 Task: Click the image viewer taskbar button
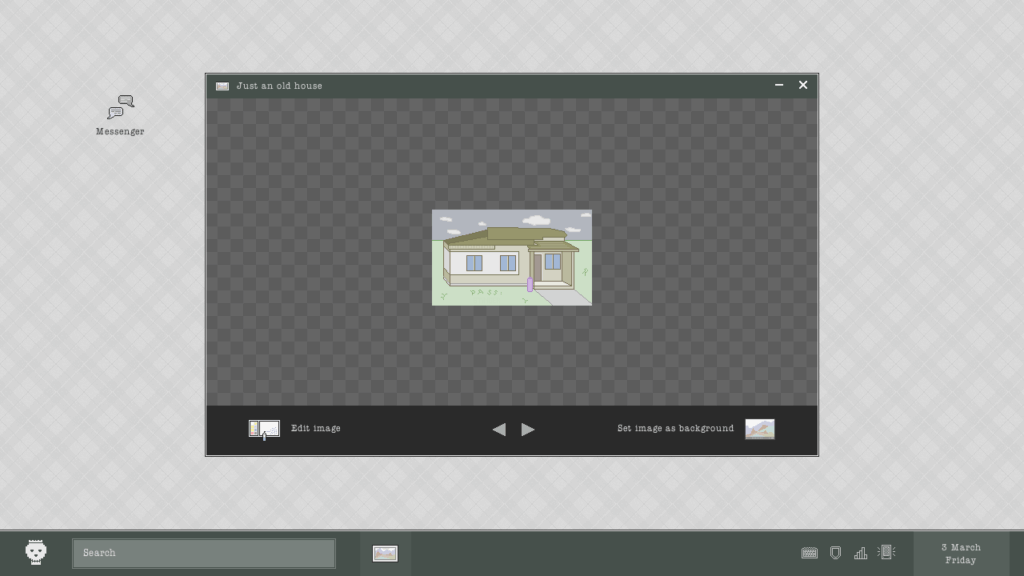[385, 553]
